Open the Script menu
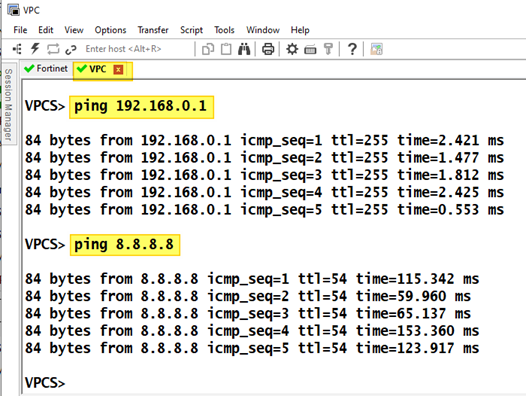Screen dimensions: 526x396 click(192, 30)
